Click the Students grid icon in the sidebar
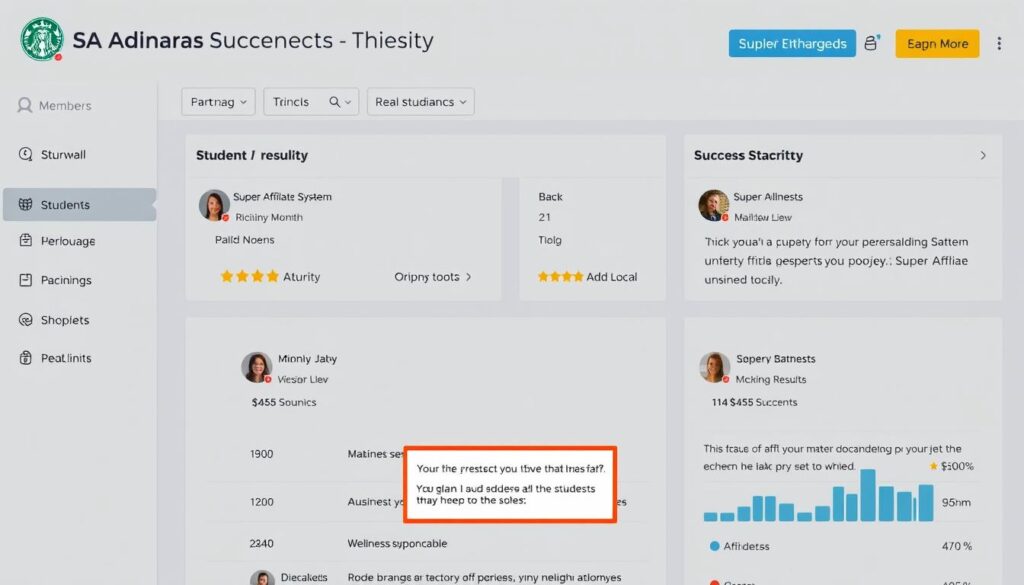Viewport: 1024px width, 585px height. tap(25, 204)
